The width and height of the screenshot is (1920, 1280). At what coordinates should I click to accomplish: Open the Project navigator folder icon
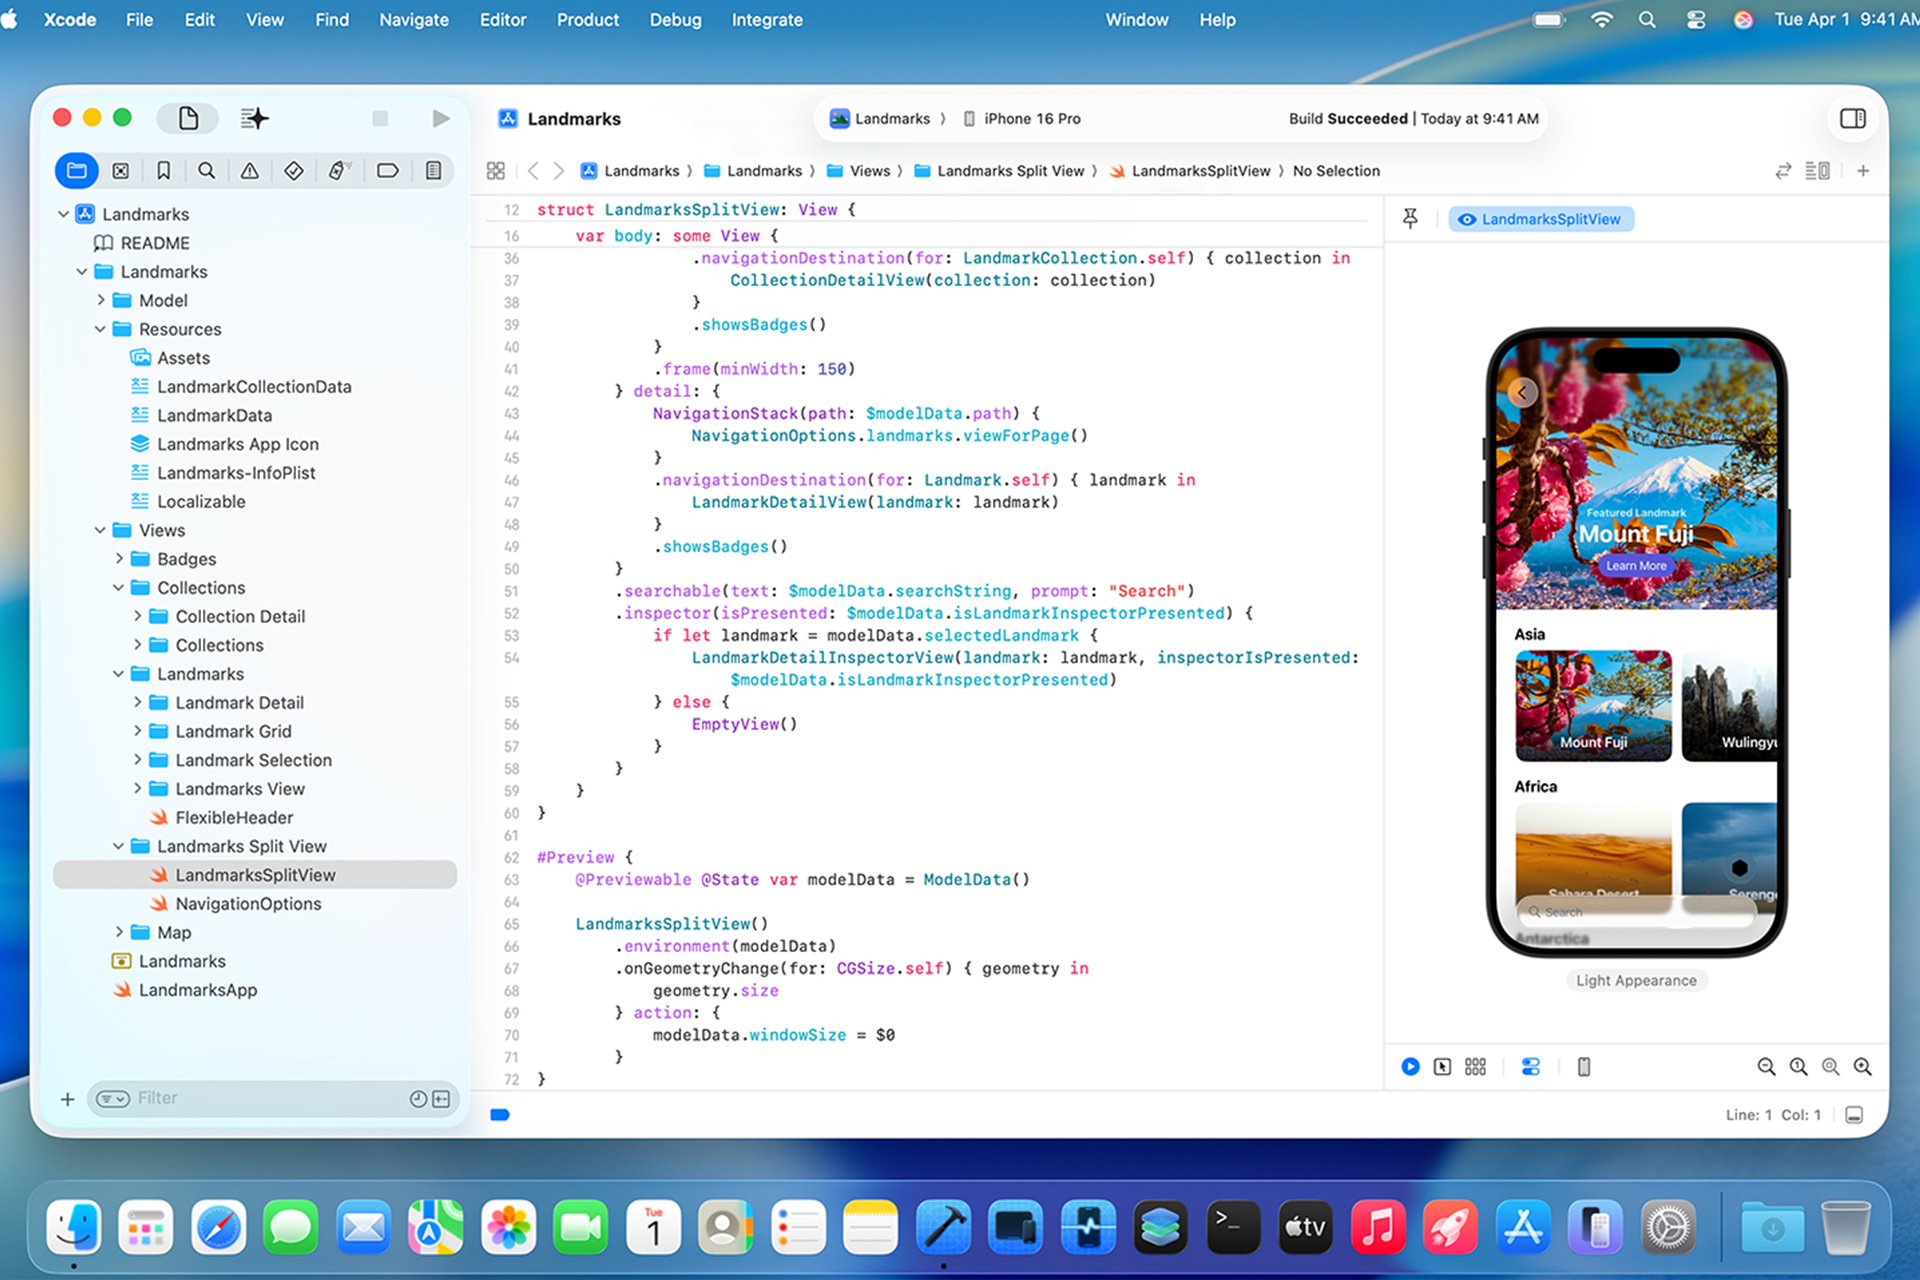[x=77, y=171]
